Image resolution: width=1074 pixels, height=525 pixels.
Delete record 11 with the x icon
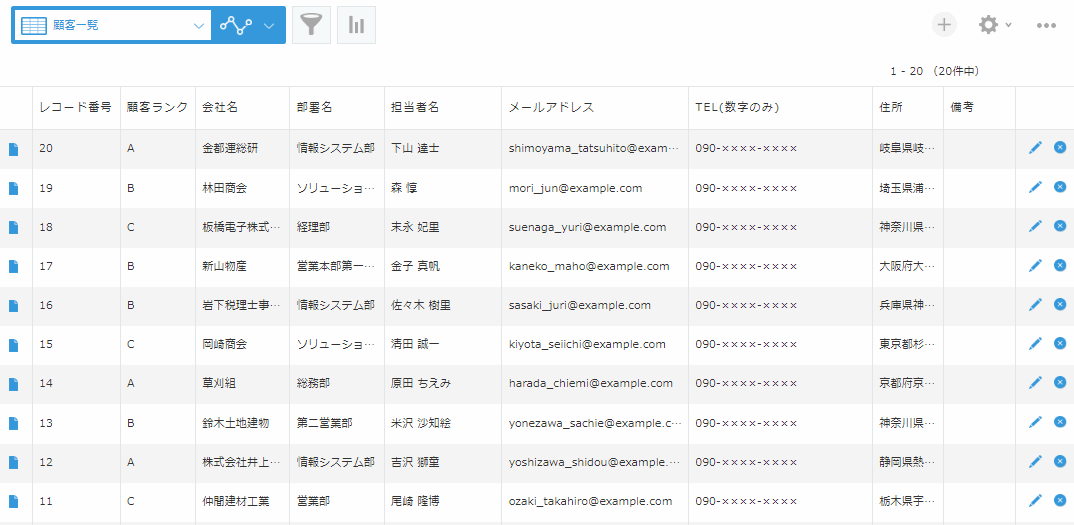(1060, 500)
